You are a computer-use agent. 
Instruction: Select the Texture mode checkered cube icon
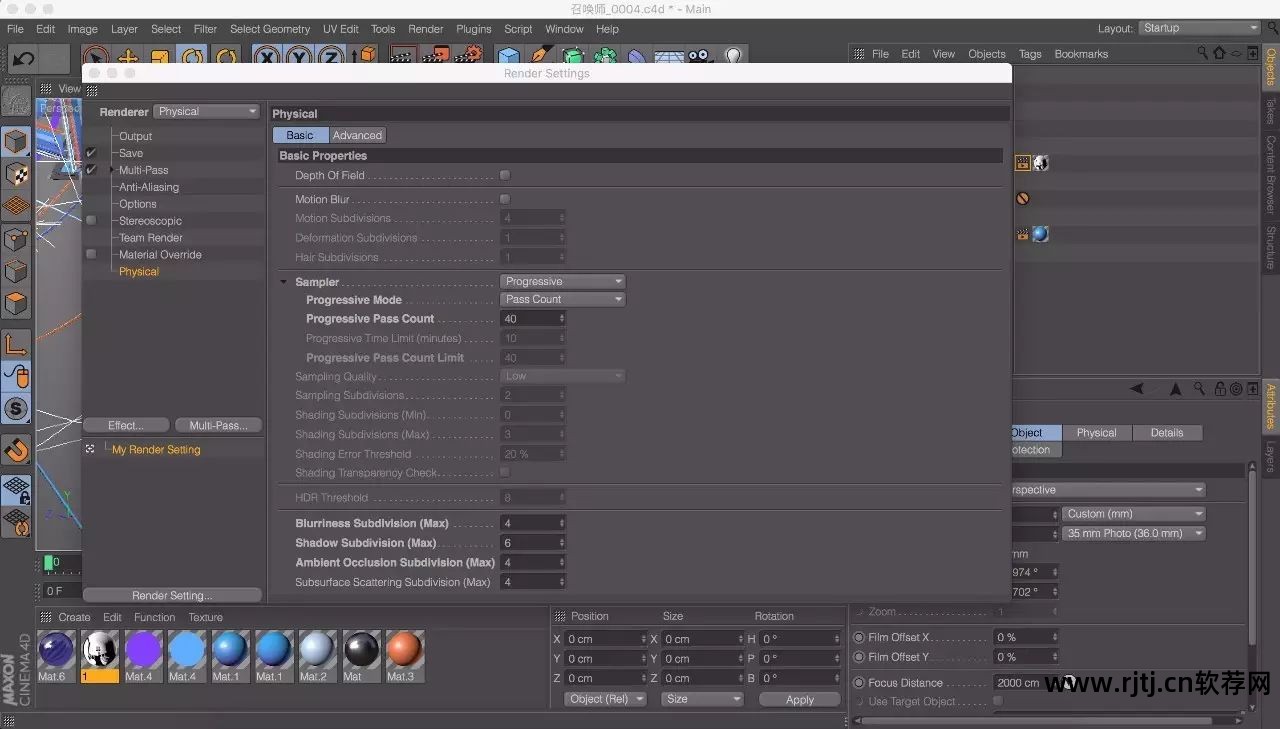coord(17,173)
